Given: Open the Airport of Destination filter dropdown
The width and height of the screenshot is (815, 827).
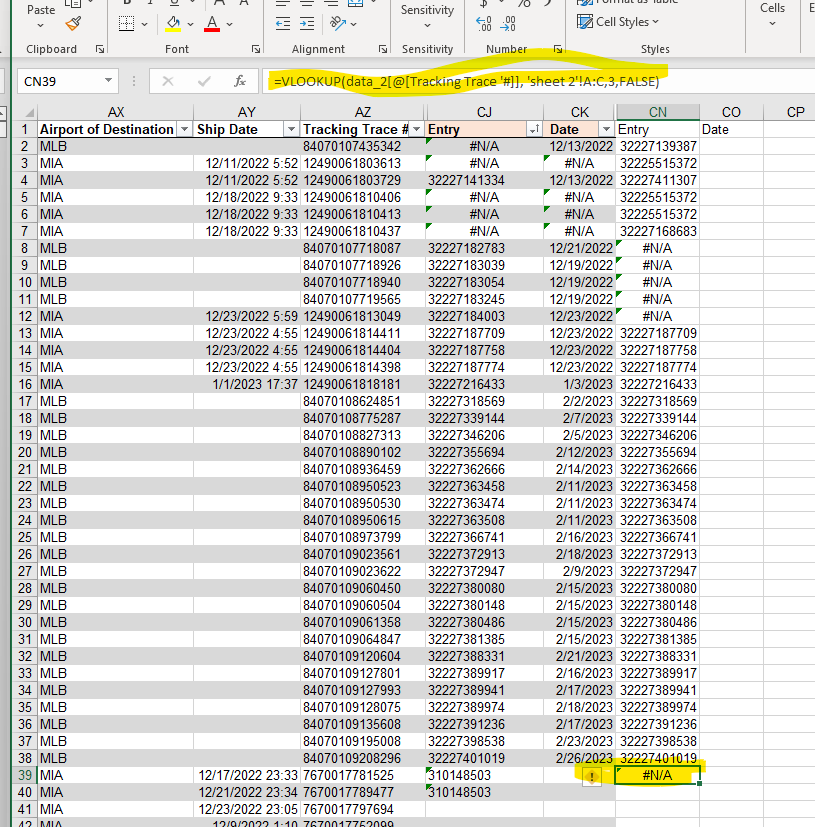Looking at the screenshot, I should pos(184,129).
